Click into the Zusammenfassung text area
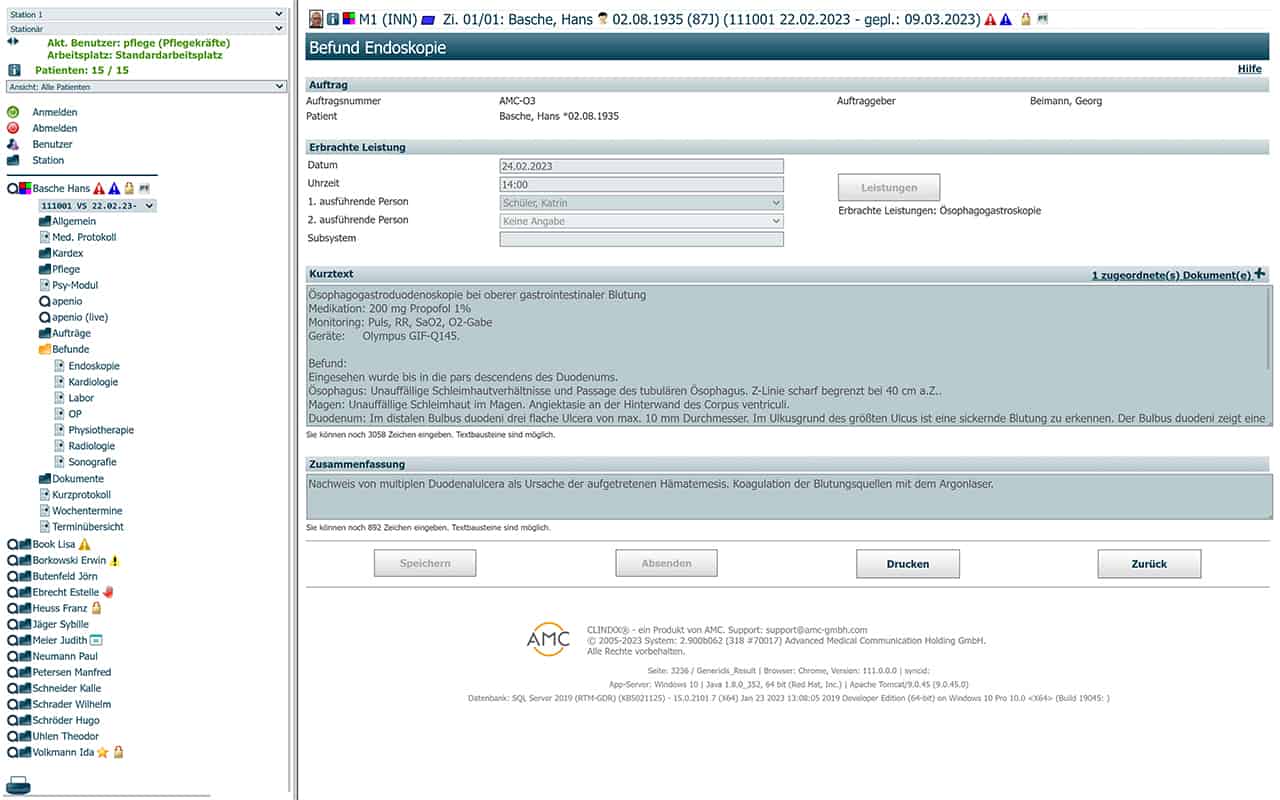 (790, 497)
